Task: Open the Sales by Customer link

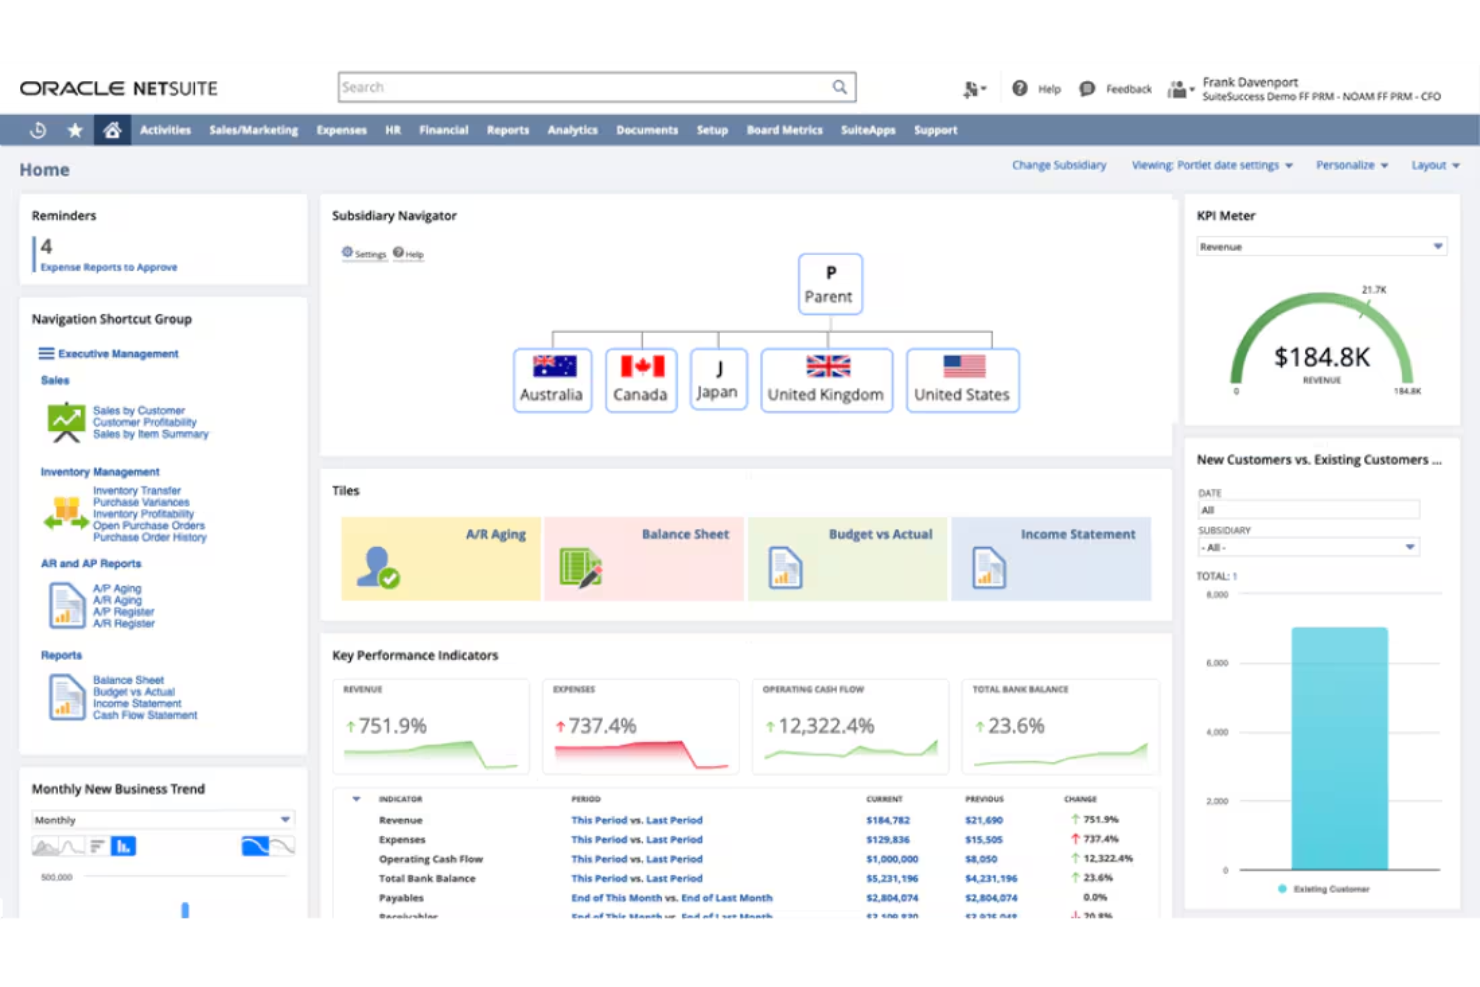Action: coord(139,411)
